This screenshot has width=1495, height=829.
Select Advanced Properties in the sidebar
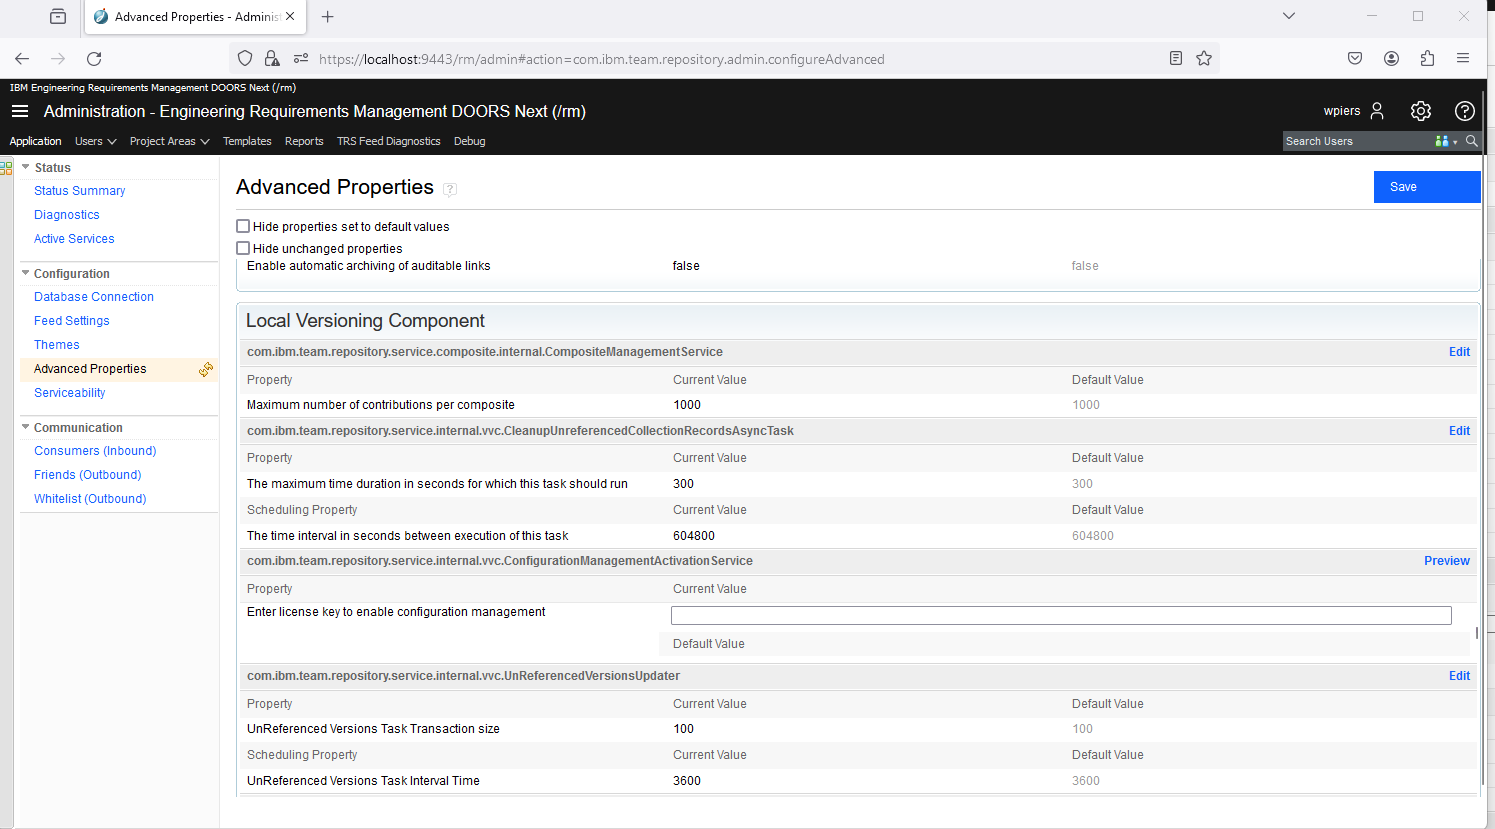point(90,369)
